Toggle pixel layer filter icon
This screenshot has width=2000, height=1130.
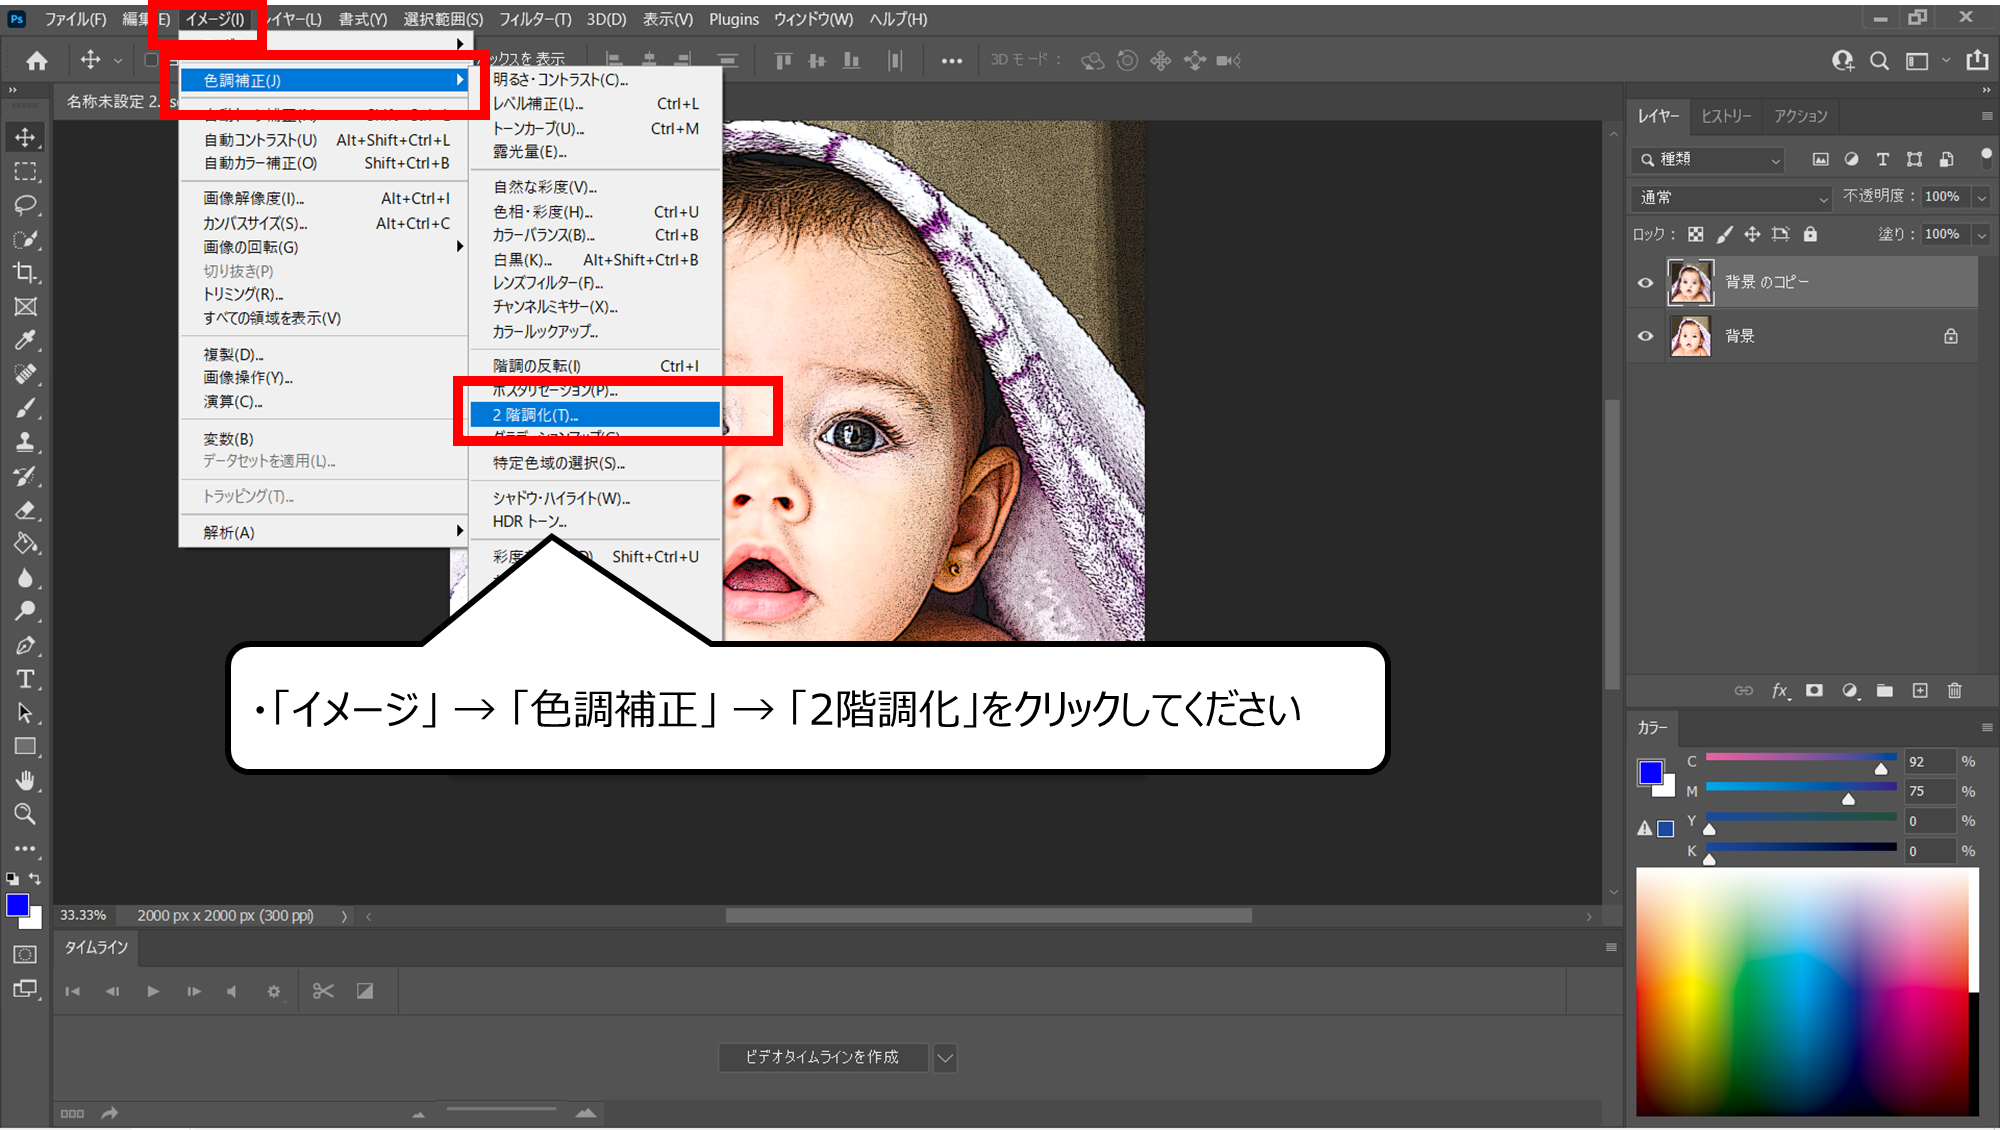tap(1821, 159)
